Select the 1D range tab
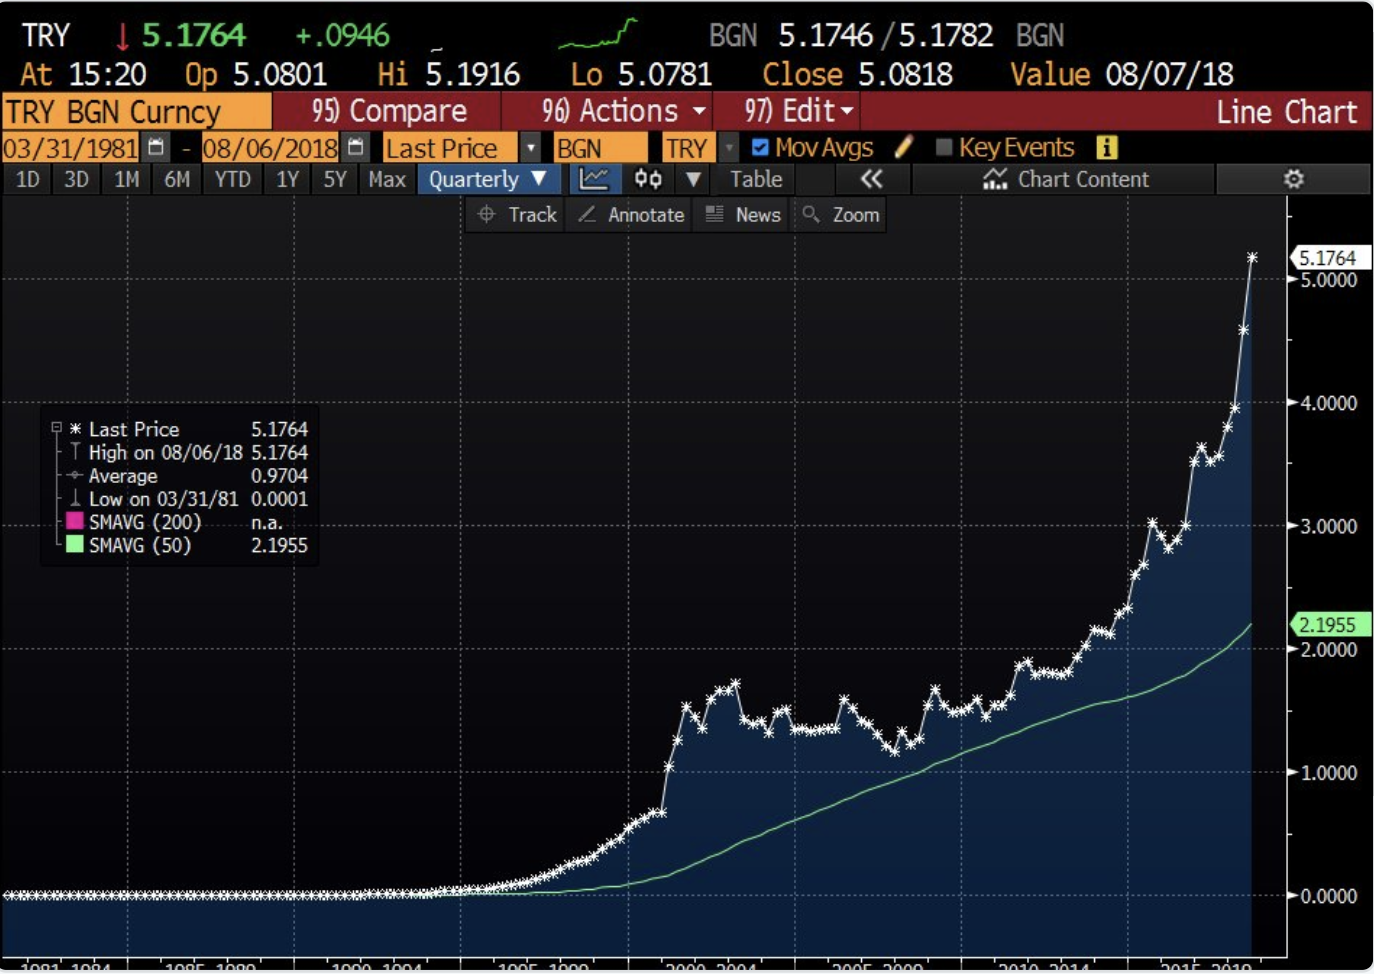The width and height of the screenshot is (1374, 974). pyautogui.click(x=28, y=179)
